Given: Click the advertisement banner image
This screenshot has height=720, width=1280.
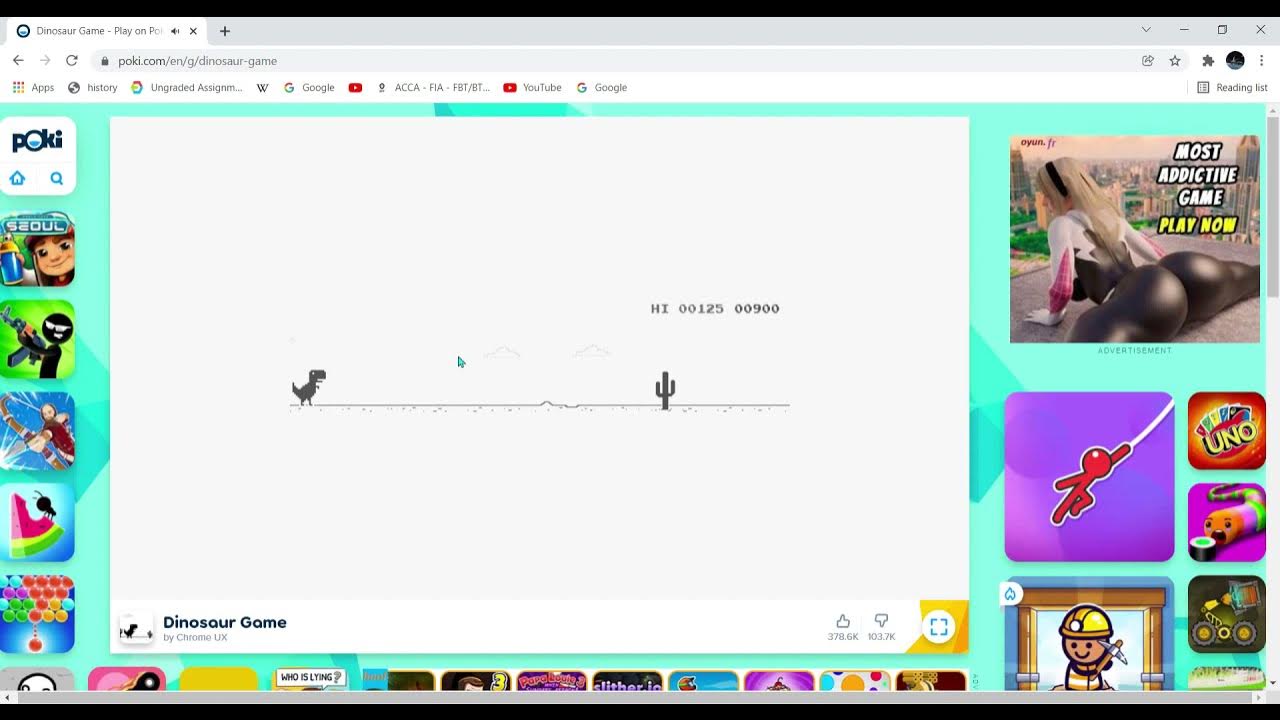Looking at the screenshot, I should point(1135,239).
